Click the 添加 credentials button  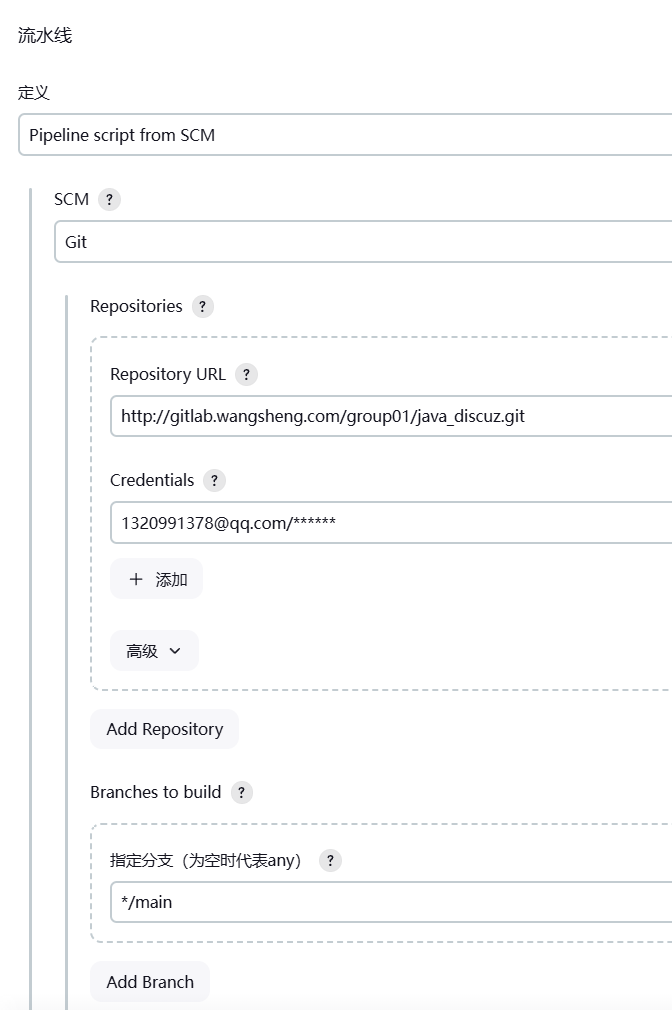(x=157, y=579)
